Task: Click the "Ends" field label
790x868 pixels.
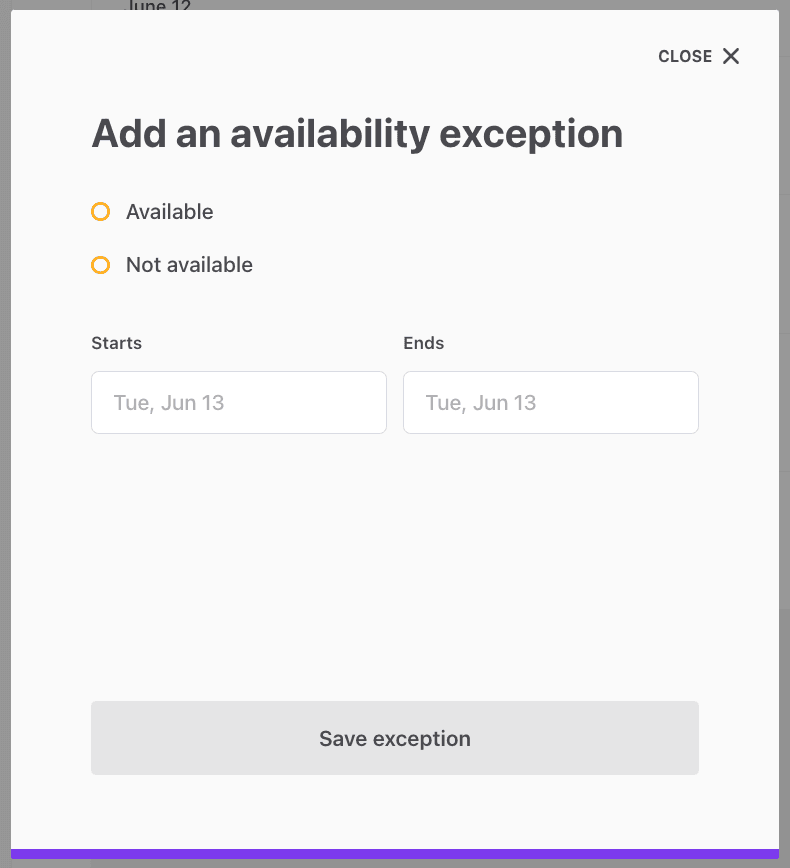Action: click(423, 343)
